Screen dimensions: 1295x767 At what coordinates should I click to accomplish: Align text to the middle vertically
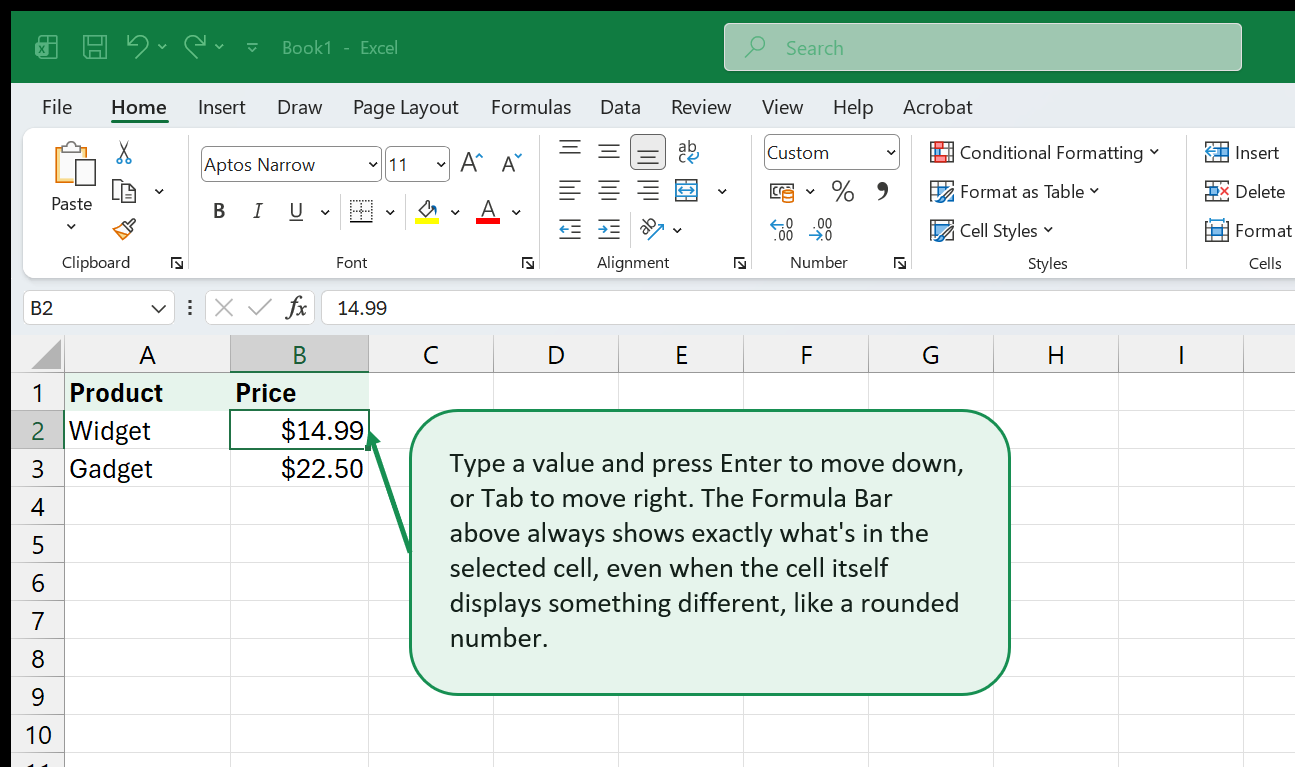(x=609, y=152)
